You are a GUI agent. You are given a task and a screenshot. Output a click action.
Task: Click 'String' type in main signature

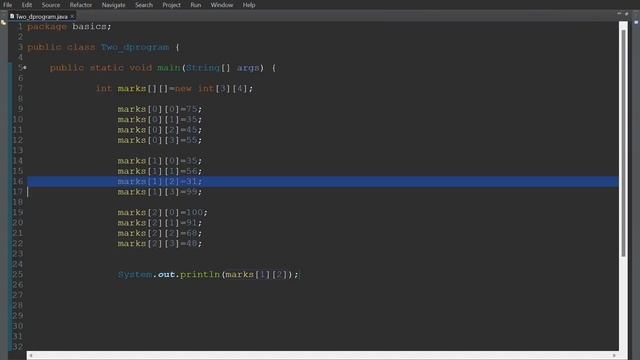coord(203,68)
